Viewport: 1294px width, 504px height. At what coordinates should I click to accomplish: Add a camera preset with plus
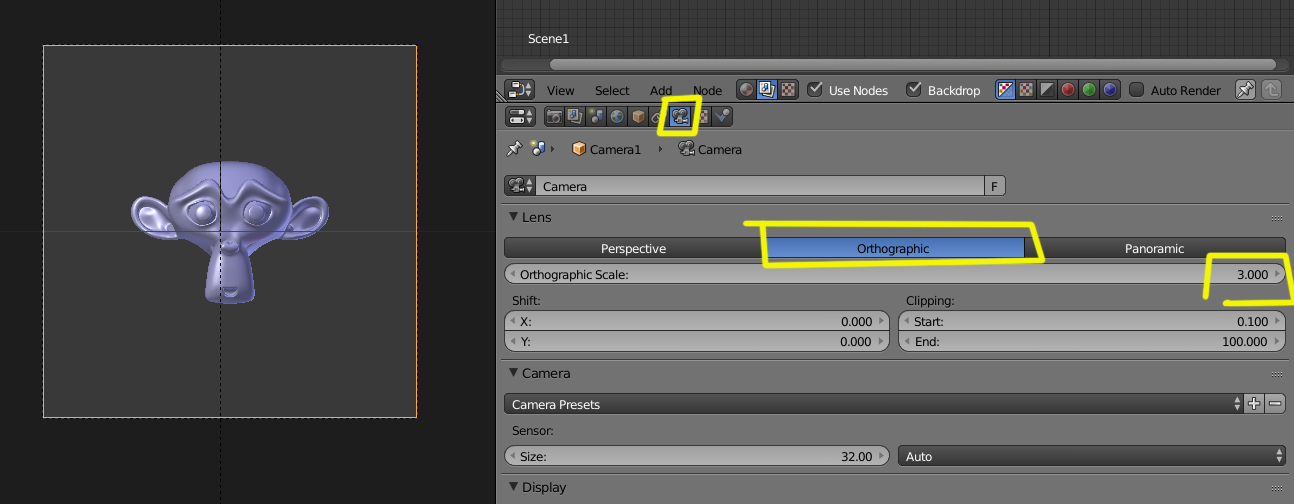pyautogui.click(x=1255, y=404)
